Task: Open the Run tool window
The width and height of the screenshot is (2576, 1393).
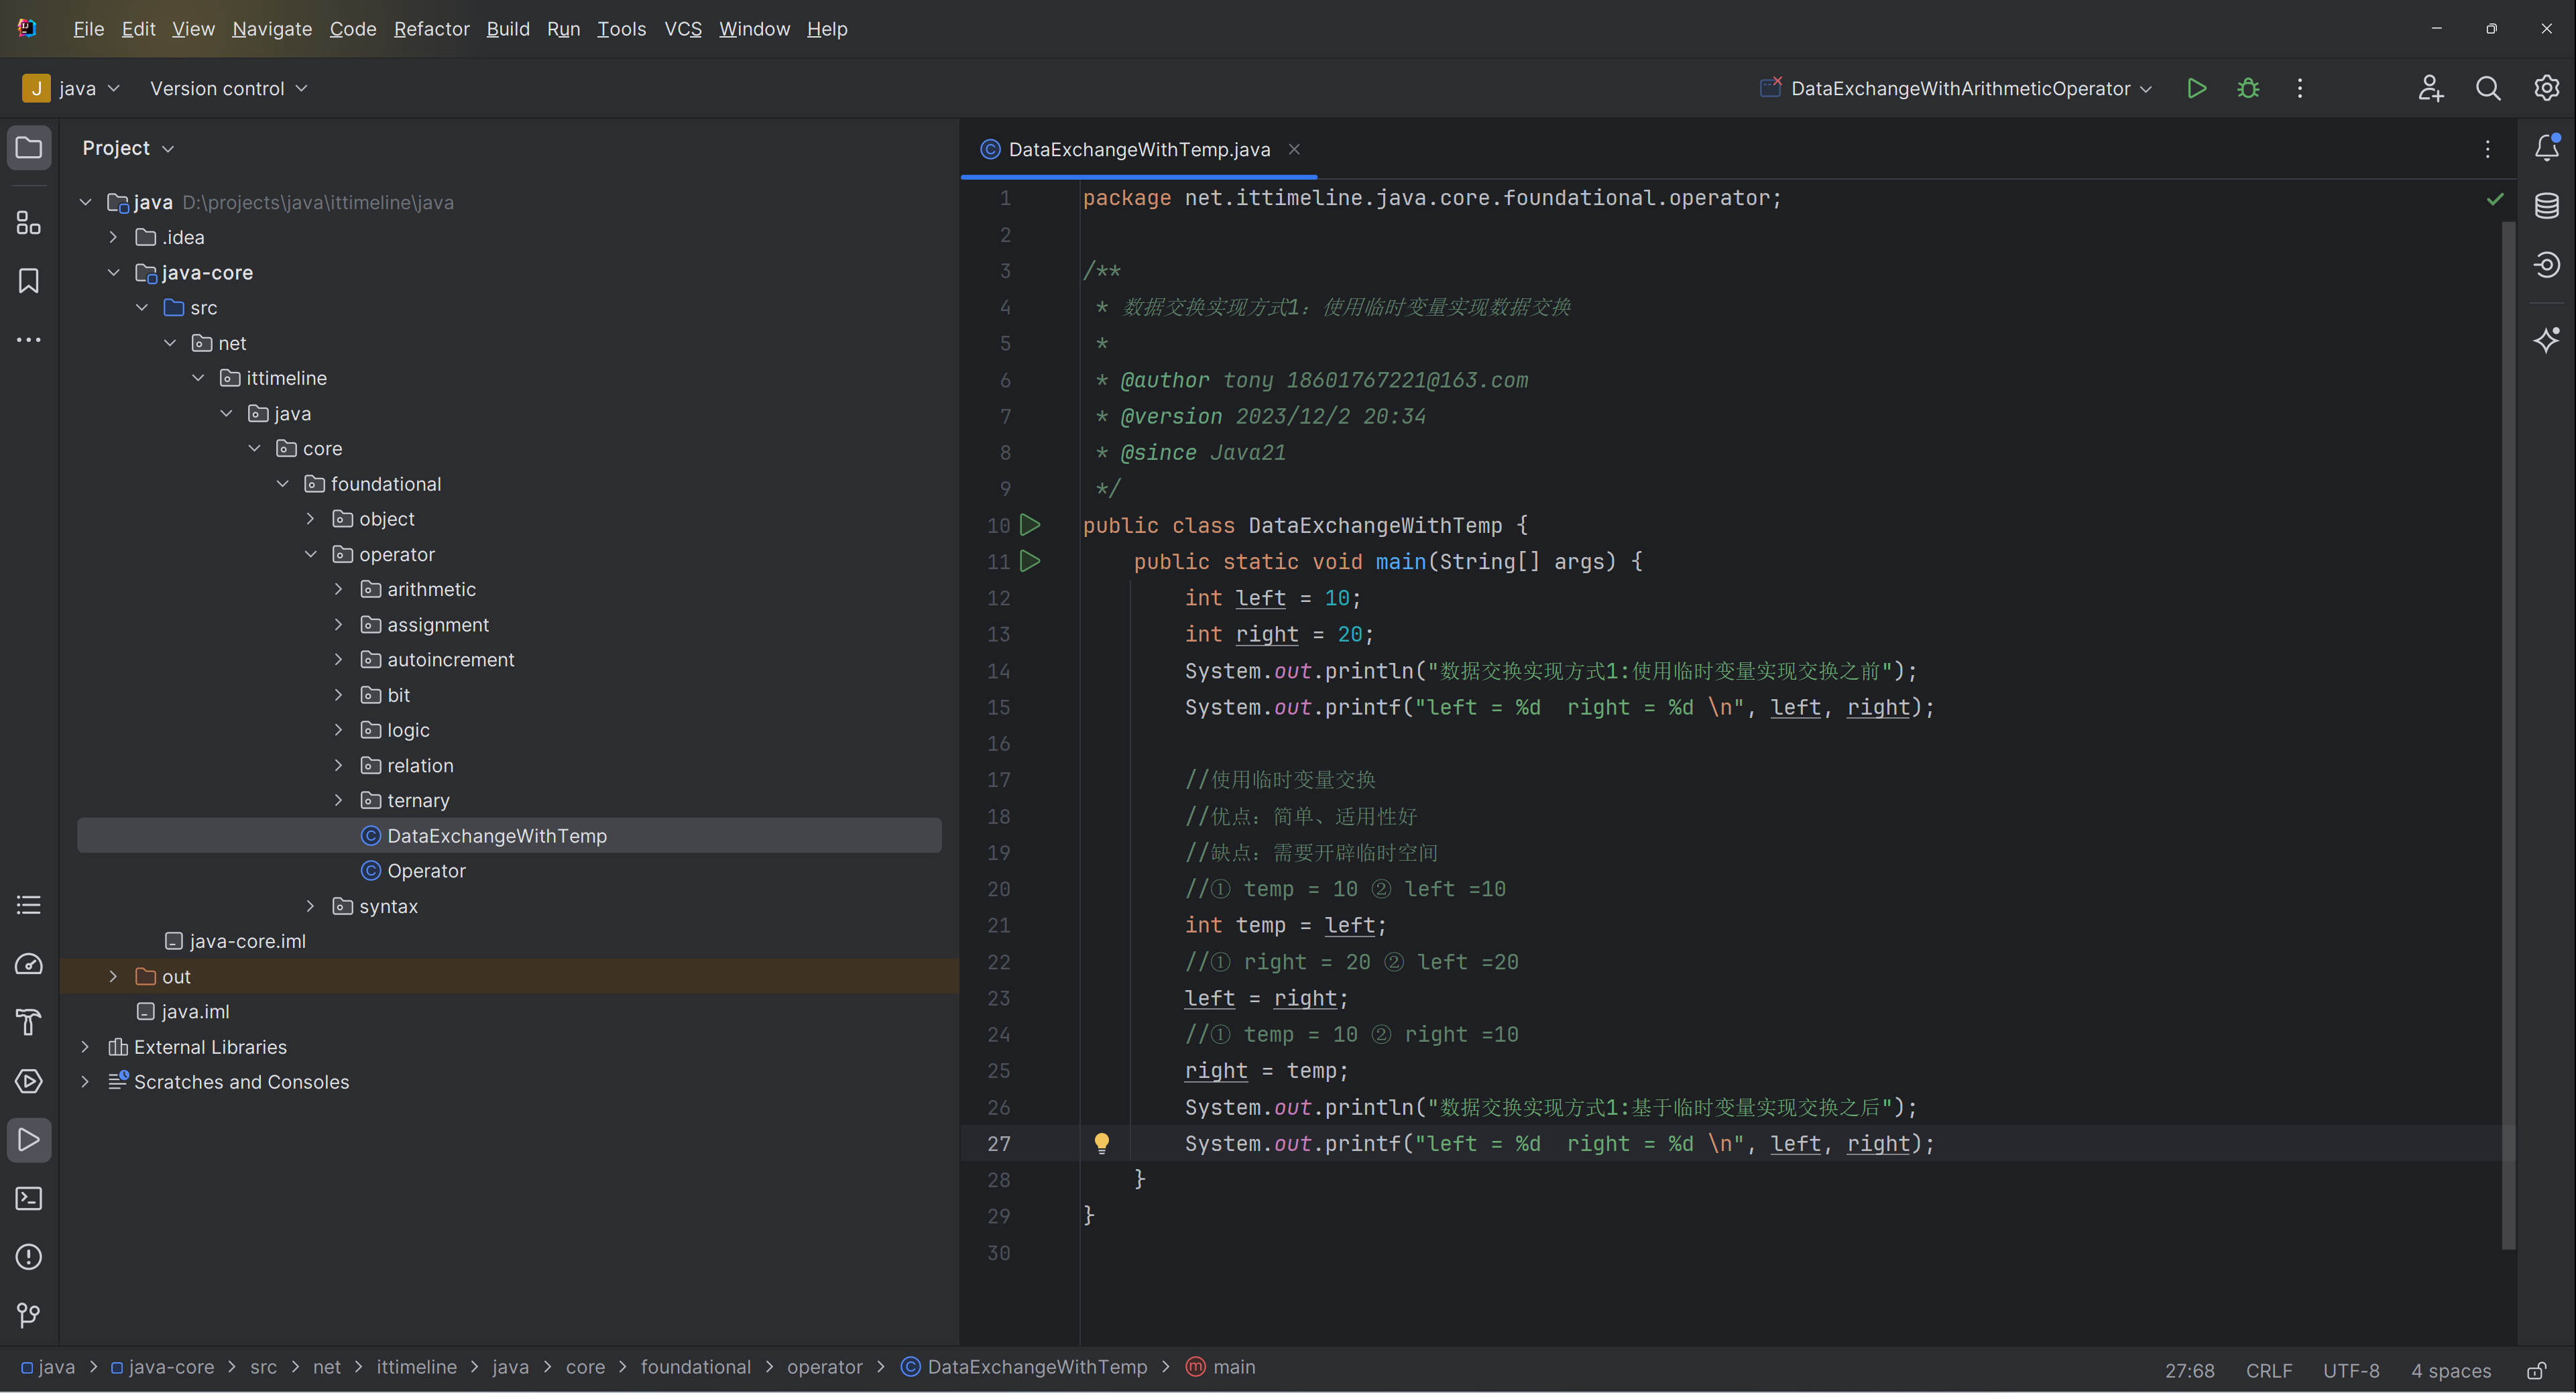Action: 29,1140
